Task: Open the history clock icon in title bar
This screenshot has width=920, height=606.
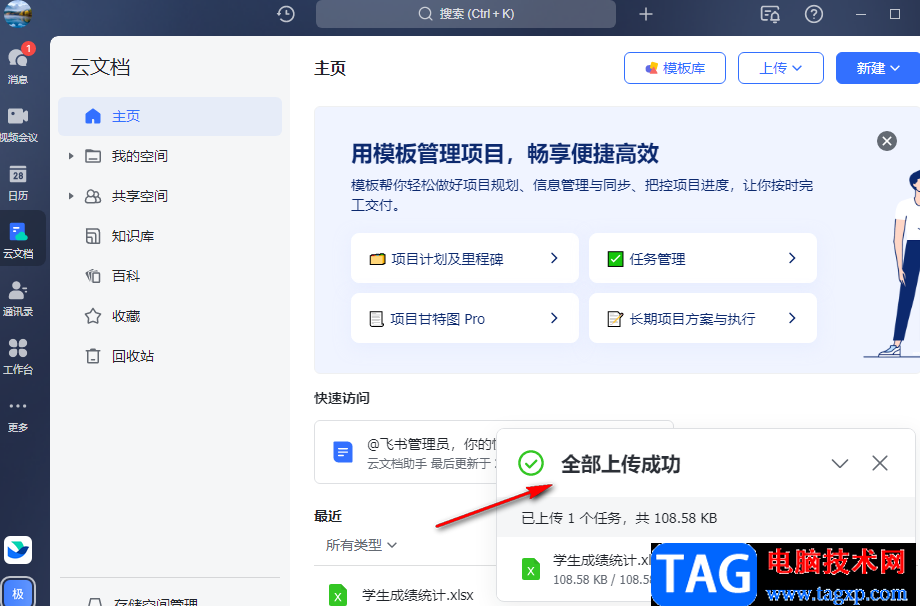Action: [x=286, y=14]
